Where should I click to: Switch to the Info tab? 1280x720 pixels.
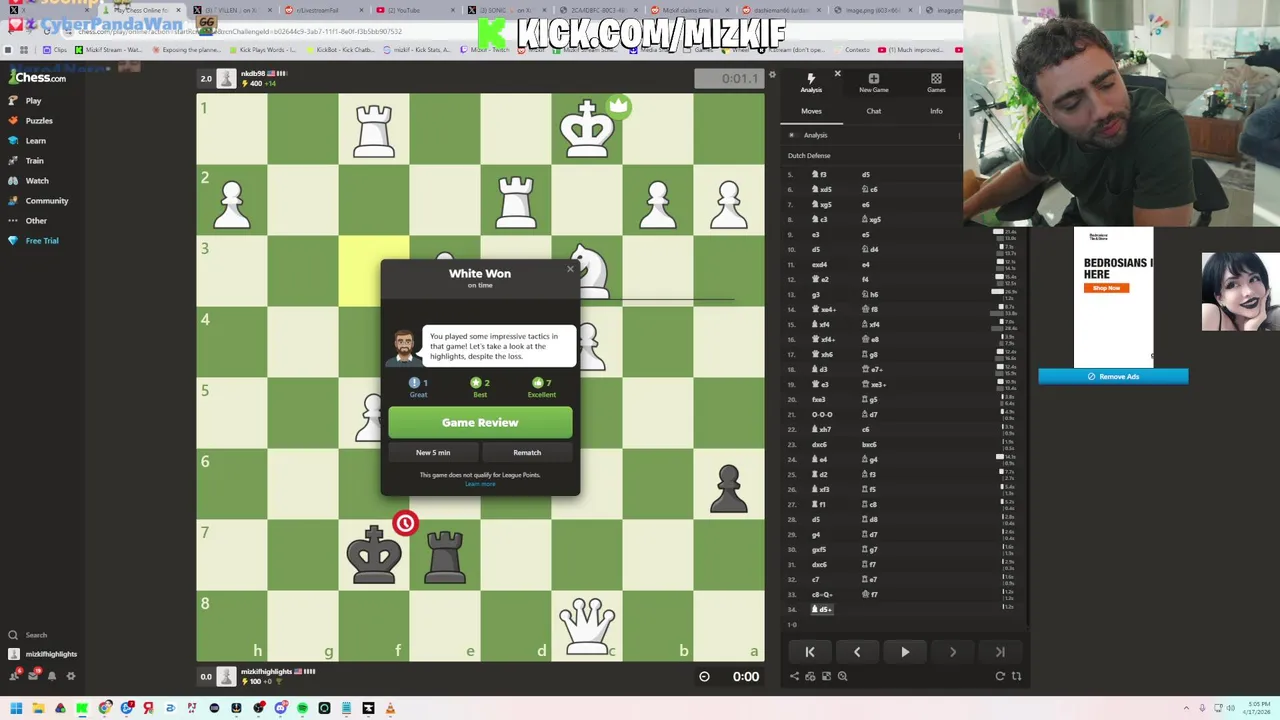pyautogui.click(x=936, y=111)
